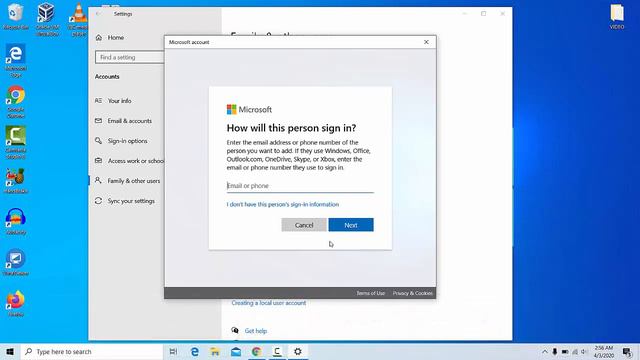Click the Email or phone field
Screen dimensions: 640x360
[300, 186]
